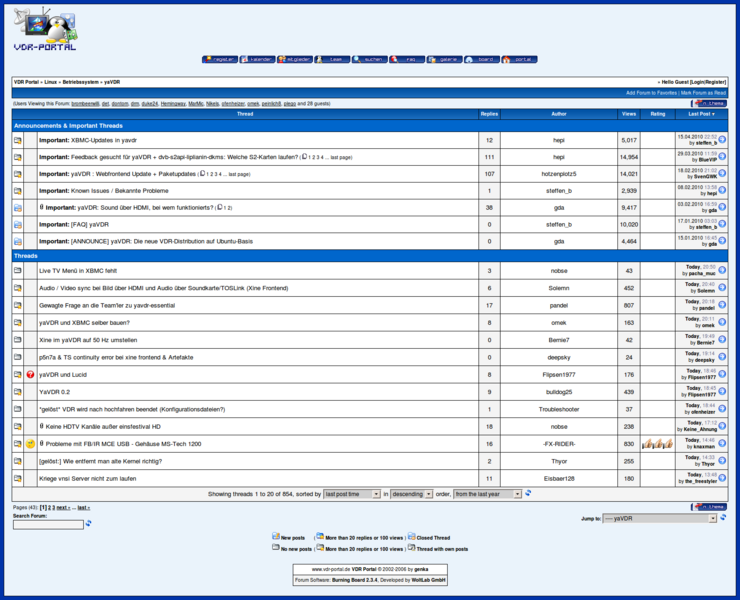Click the go icon beside Search Forum box
Screen dimensions: 740x600
pyautogui.click(x=88, y=524)
